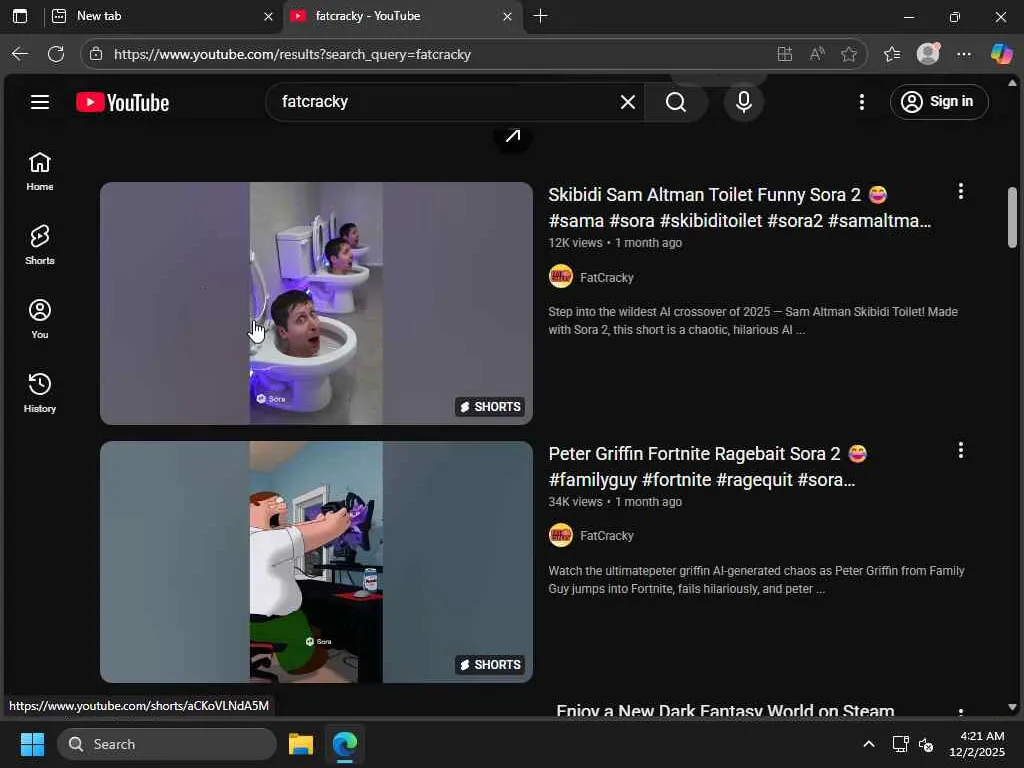Click the Skibidi video description text
This screenshot has height=768, width=1024.
click(753, 321)
